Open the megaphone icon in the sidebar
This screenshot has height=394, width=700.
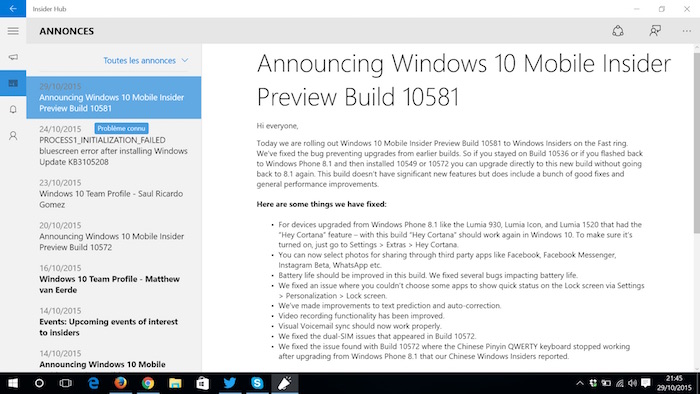click(13, 57)
